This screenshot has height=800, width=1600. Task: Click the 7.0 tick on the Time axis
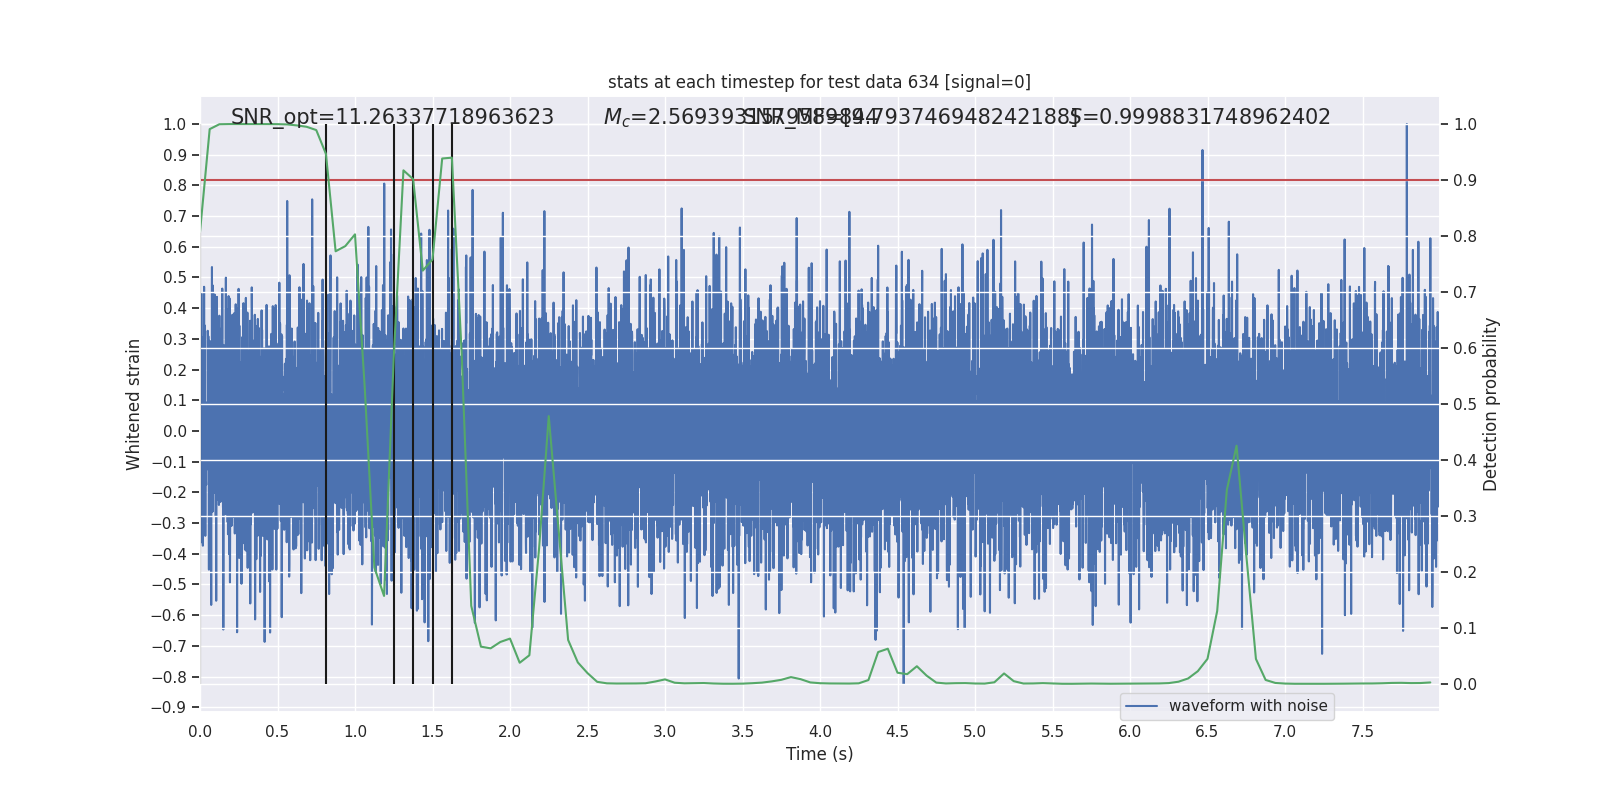[x=1285, y=731]
